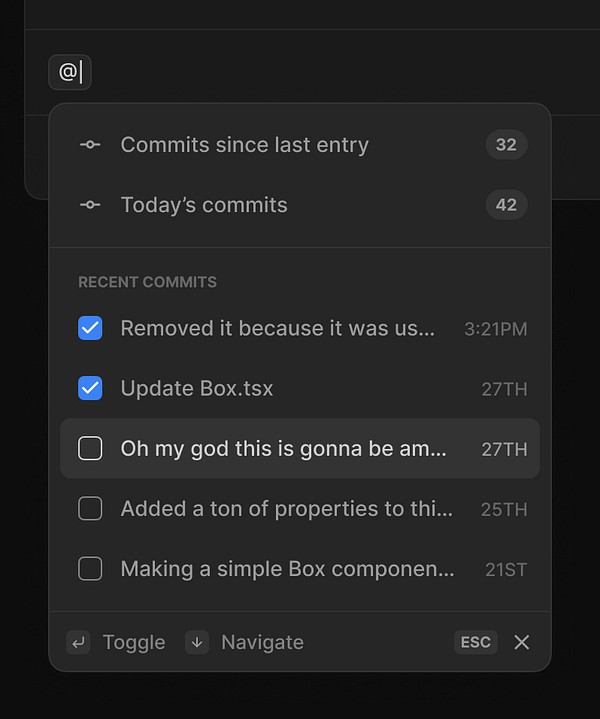Click the Toggle hint label
The image size is (600, 719).
point(134,642)
